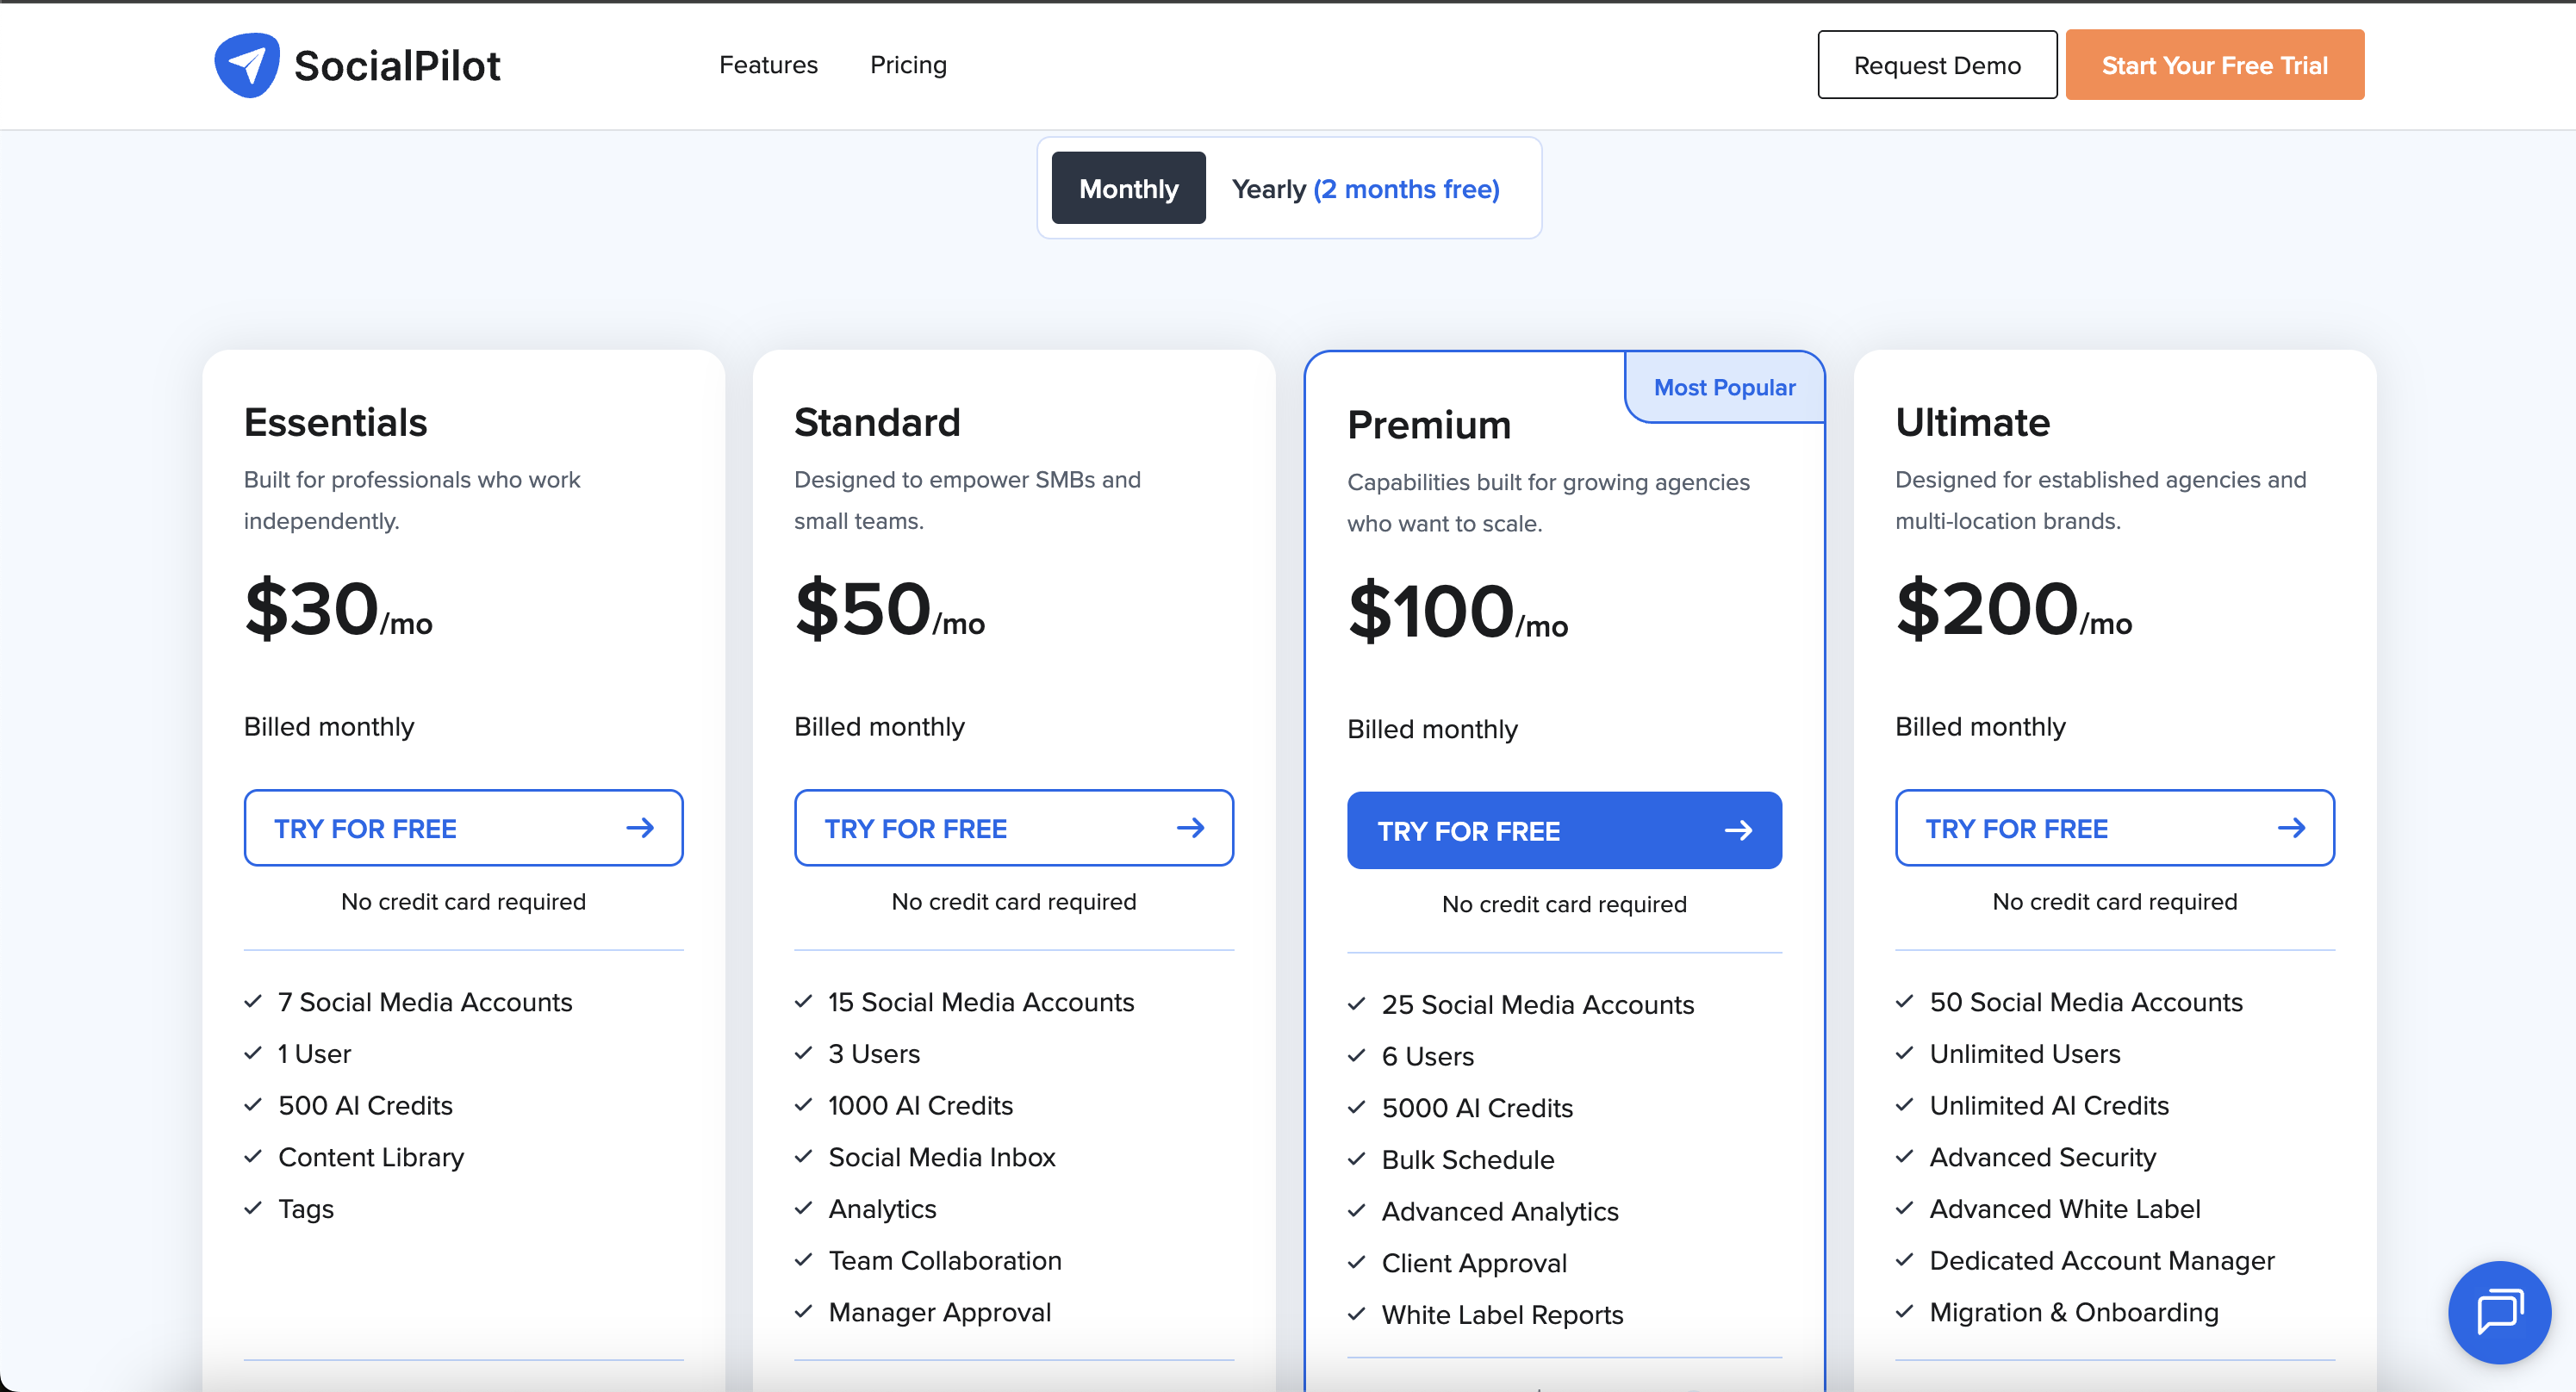Click the SocialPilot paper-plane logo icon
The height and width of the screenshot is (1392, 2576).
(247, 65)
